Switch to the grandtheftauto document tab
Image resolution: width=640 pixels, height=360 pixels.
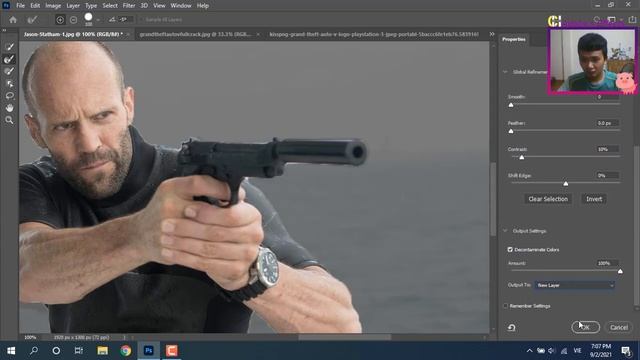(x=196, y=34)
